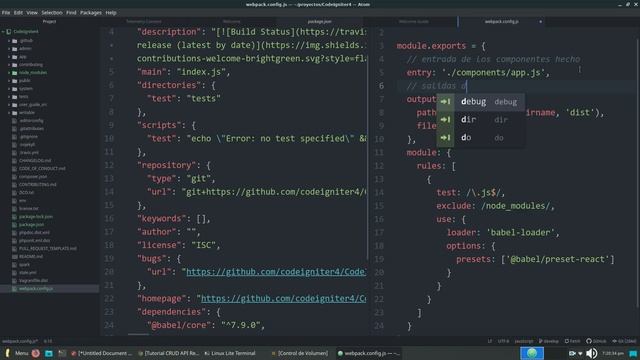This screenshot has width=640, height=360.
Task: Change the JavaScript grammar selector
Action: tap(523, 341)
